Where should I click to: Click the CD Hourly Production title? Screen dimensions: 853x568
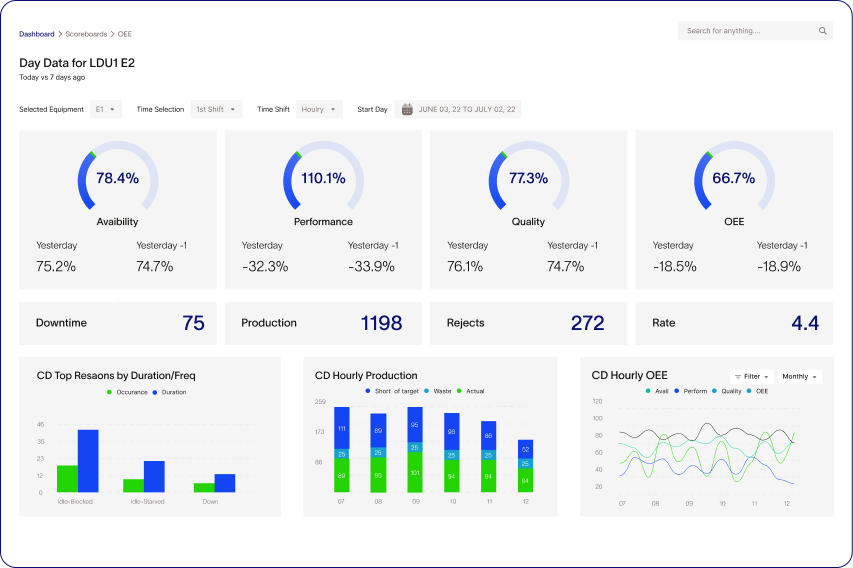click(366, 375)
